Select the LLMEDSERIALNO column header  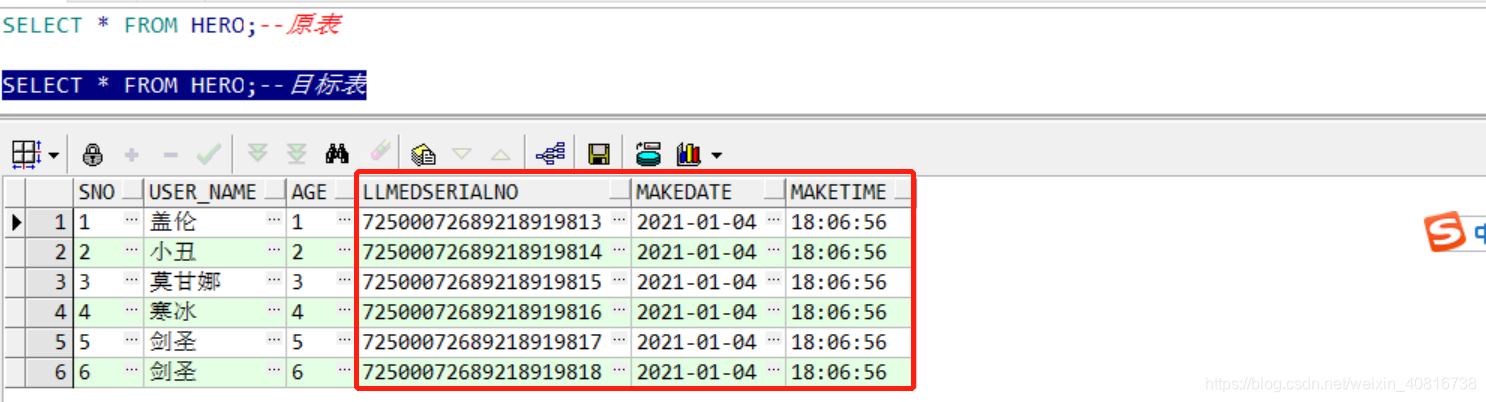(495, 191)
